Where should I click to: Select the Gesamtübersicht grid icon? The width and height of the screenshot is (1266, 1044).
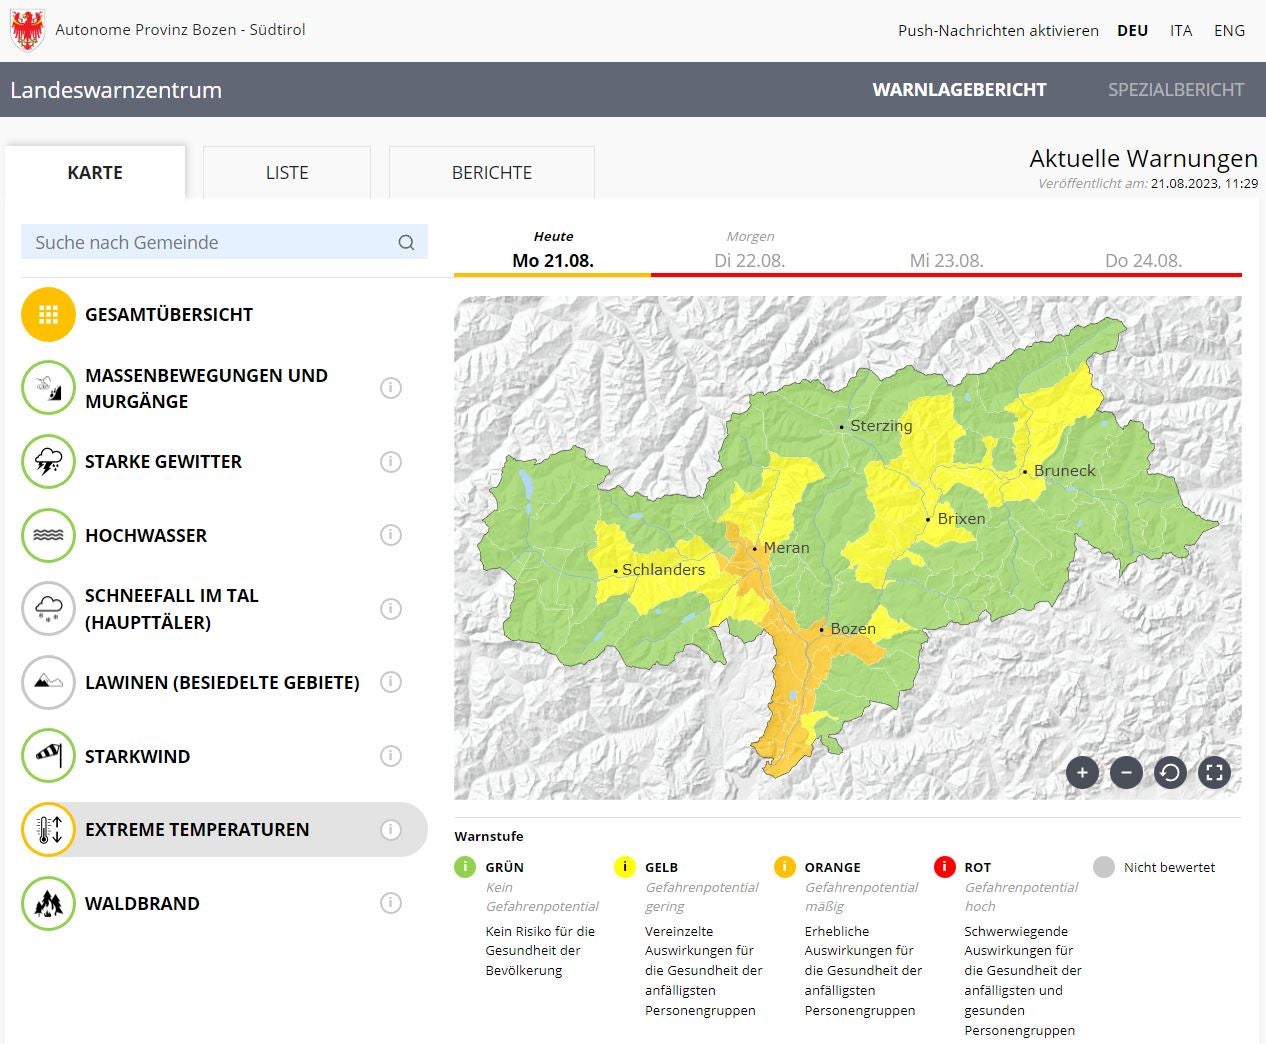(x=48, y=315)
